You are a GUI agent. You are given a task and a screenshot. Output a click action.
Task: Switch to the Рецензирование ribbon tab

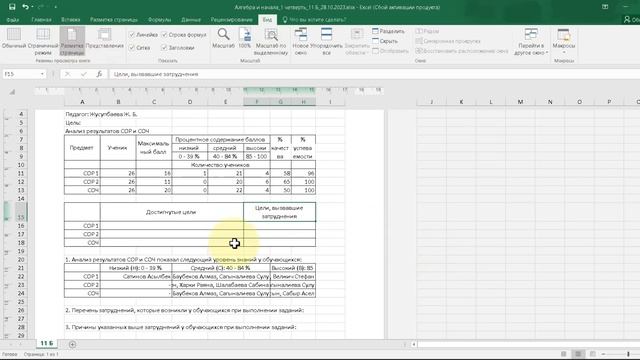coord(231,20)
